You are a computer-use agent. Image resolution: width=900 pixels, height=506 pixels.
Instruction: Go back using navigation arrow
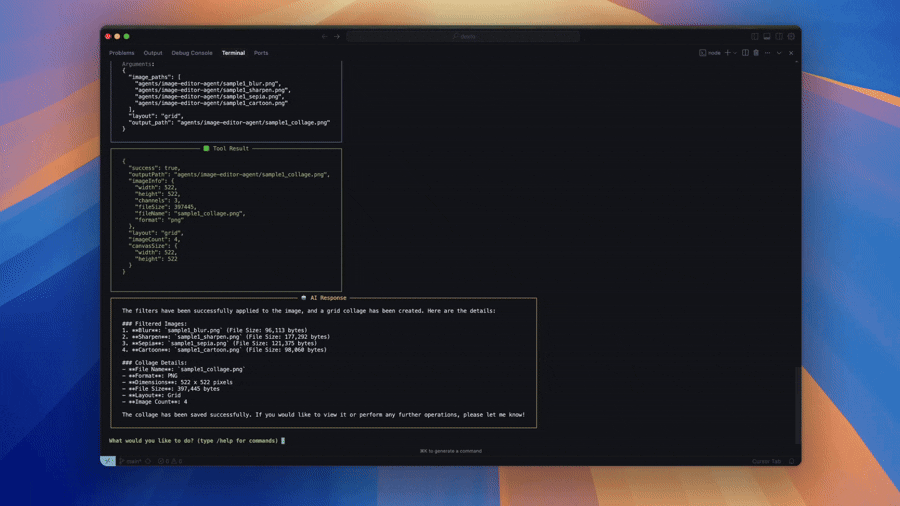click(324, 36)
